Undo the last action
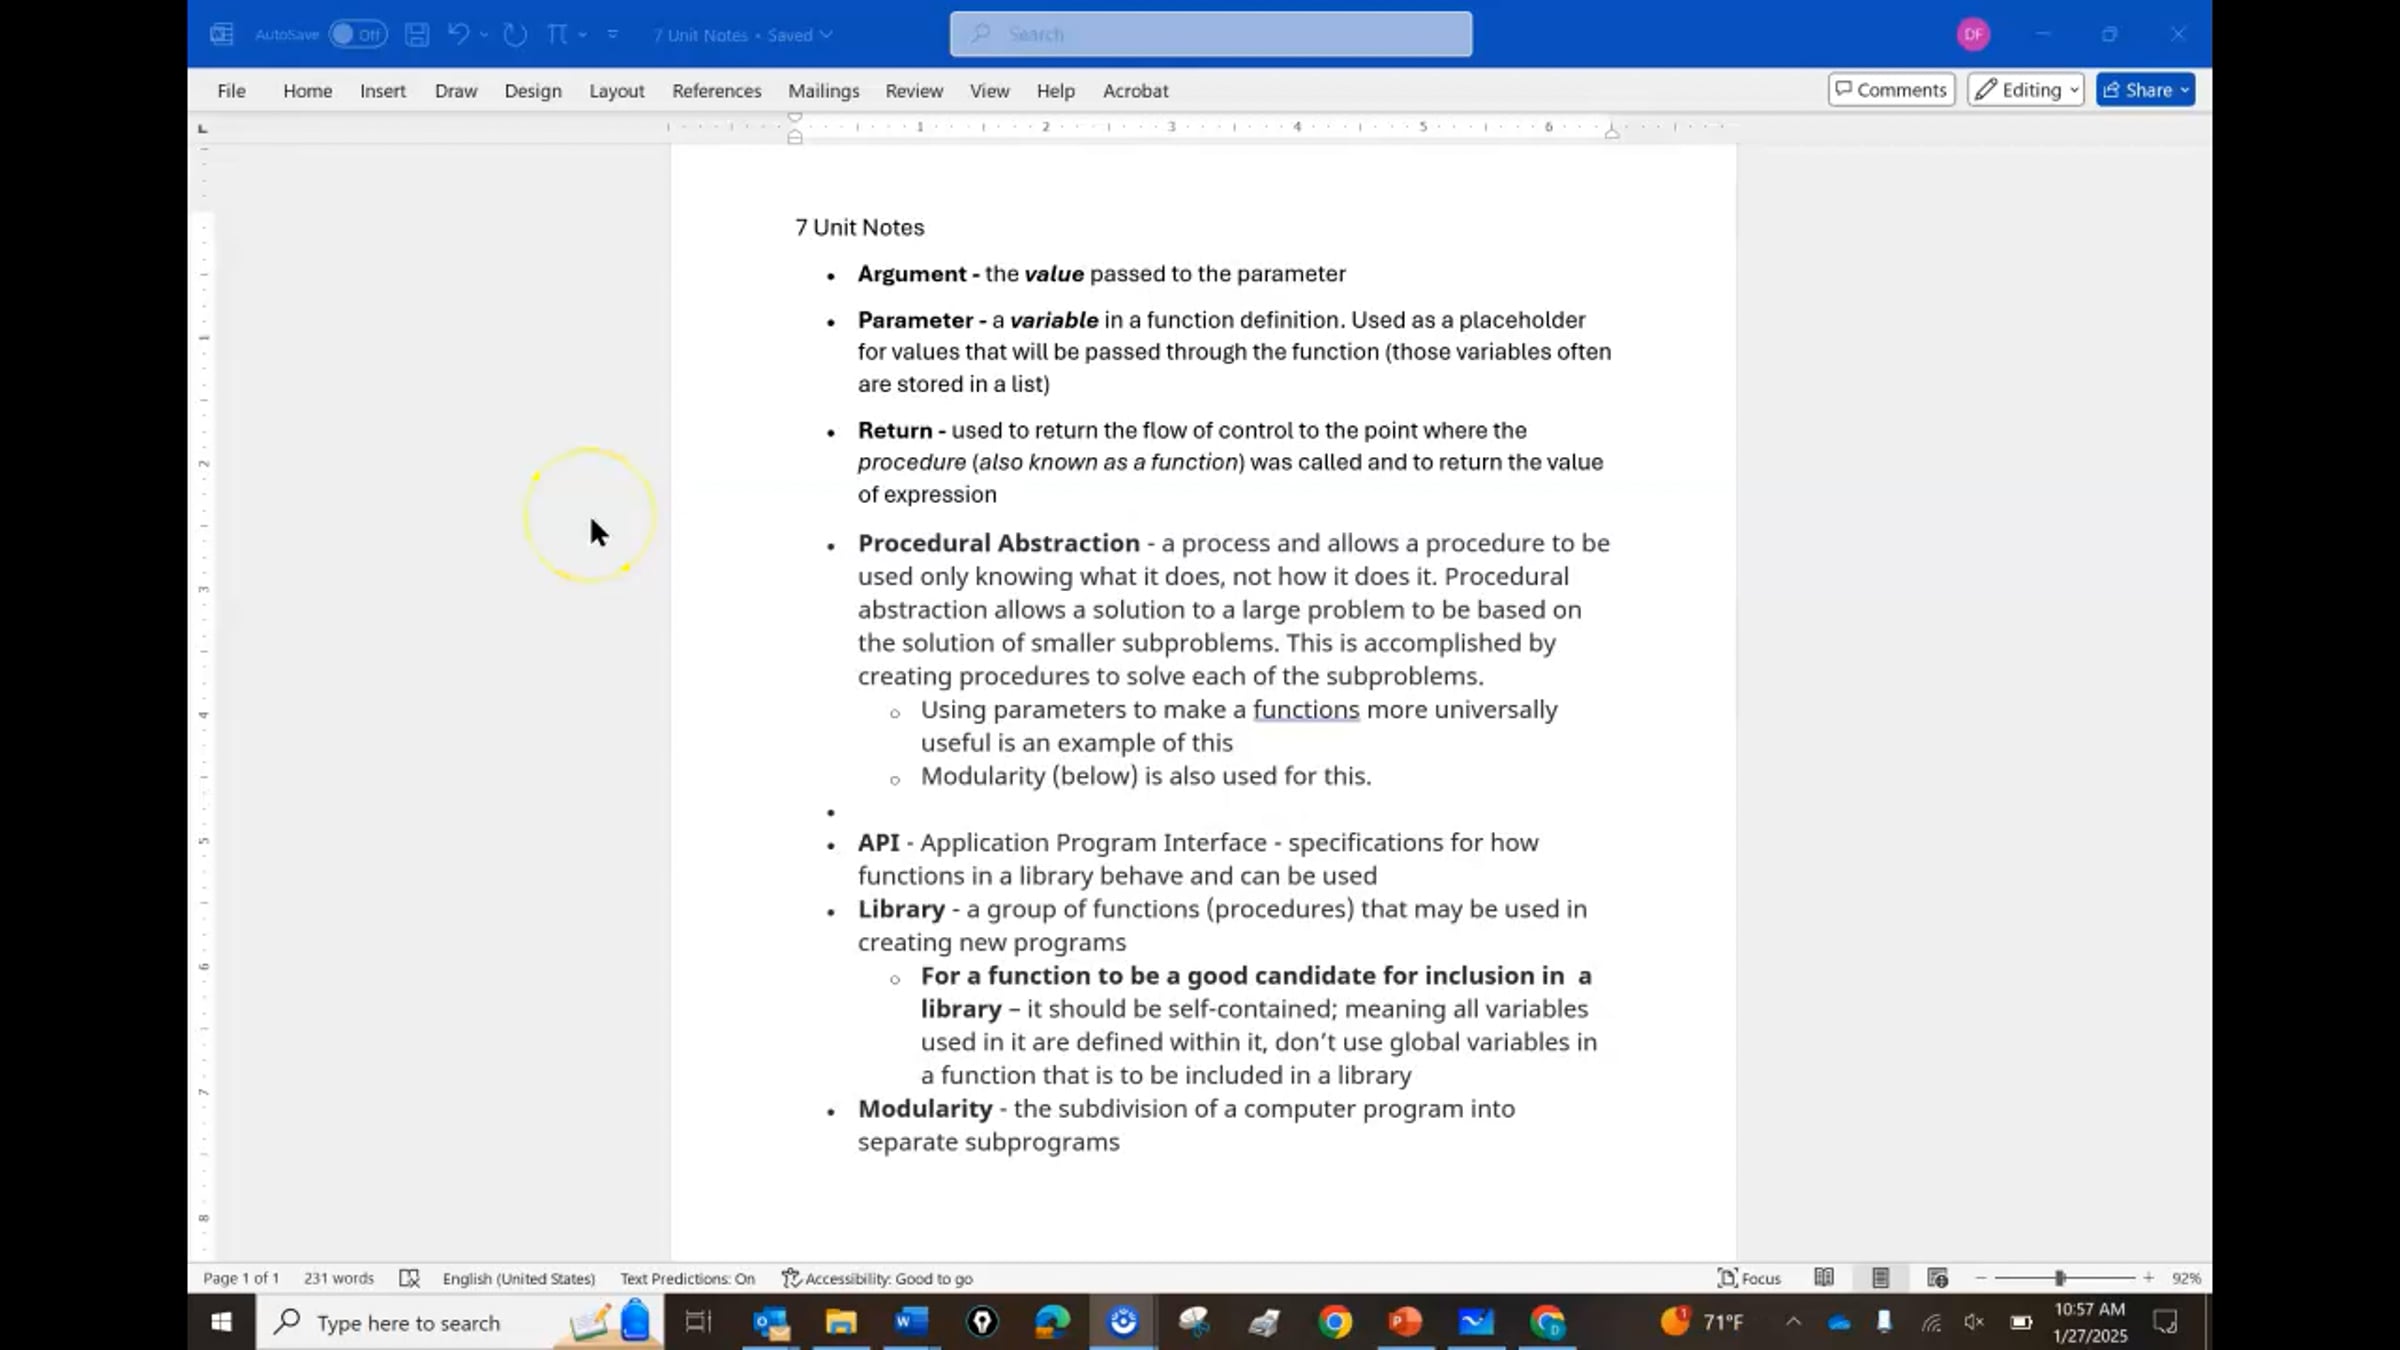Image resolution: width=2400 pixels, height=1350 pixels. point(457,34)
